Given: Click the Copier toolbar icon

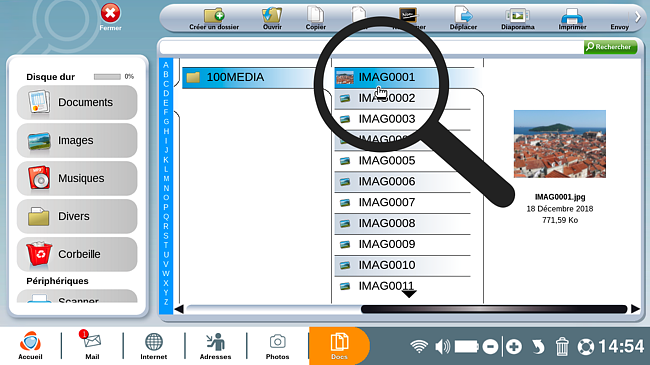Looking at the screenshot, I should [x=315, y=15].
